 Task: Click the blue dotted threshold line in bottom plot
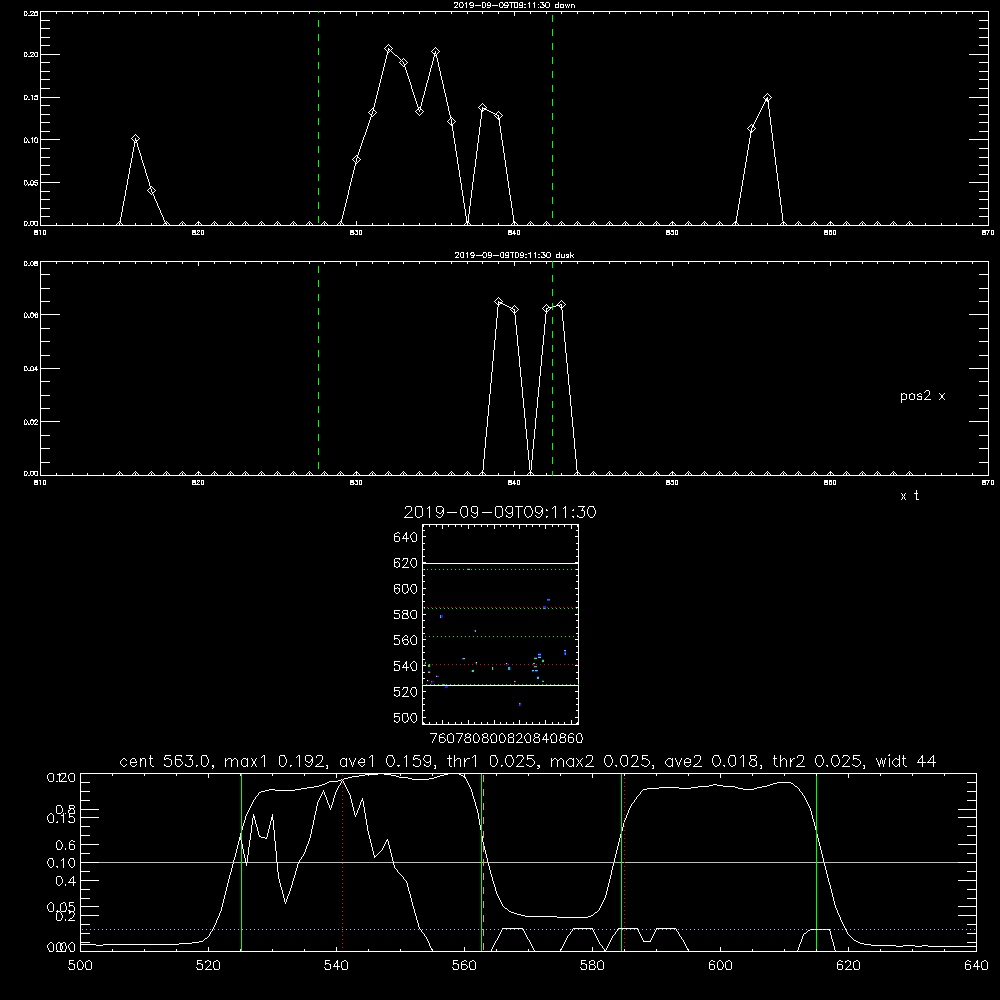point(528,930)
